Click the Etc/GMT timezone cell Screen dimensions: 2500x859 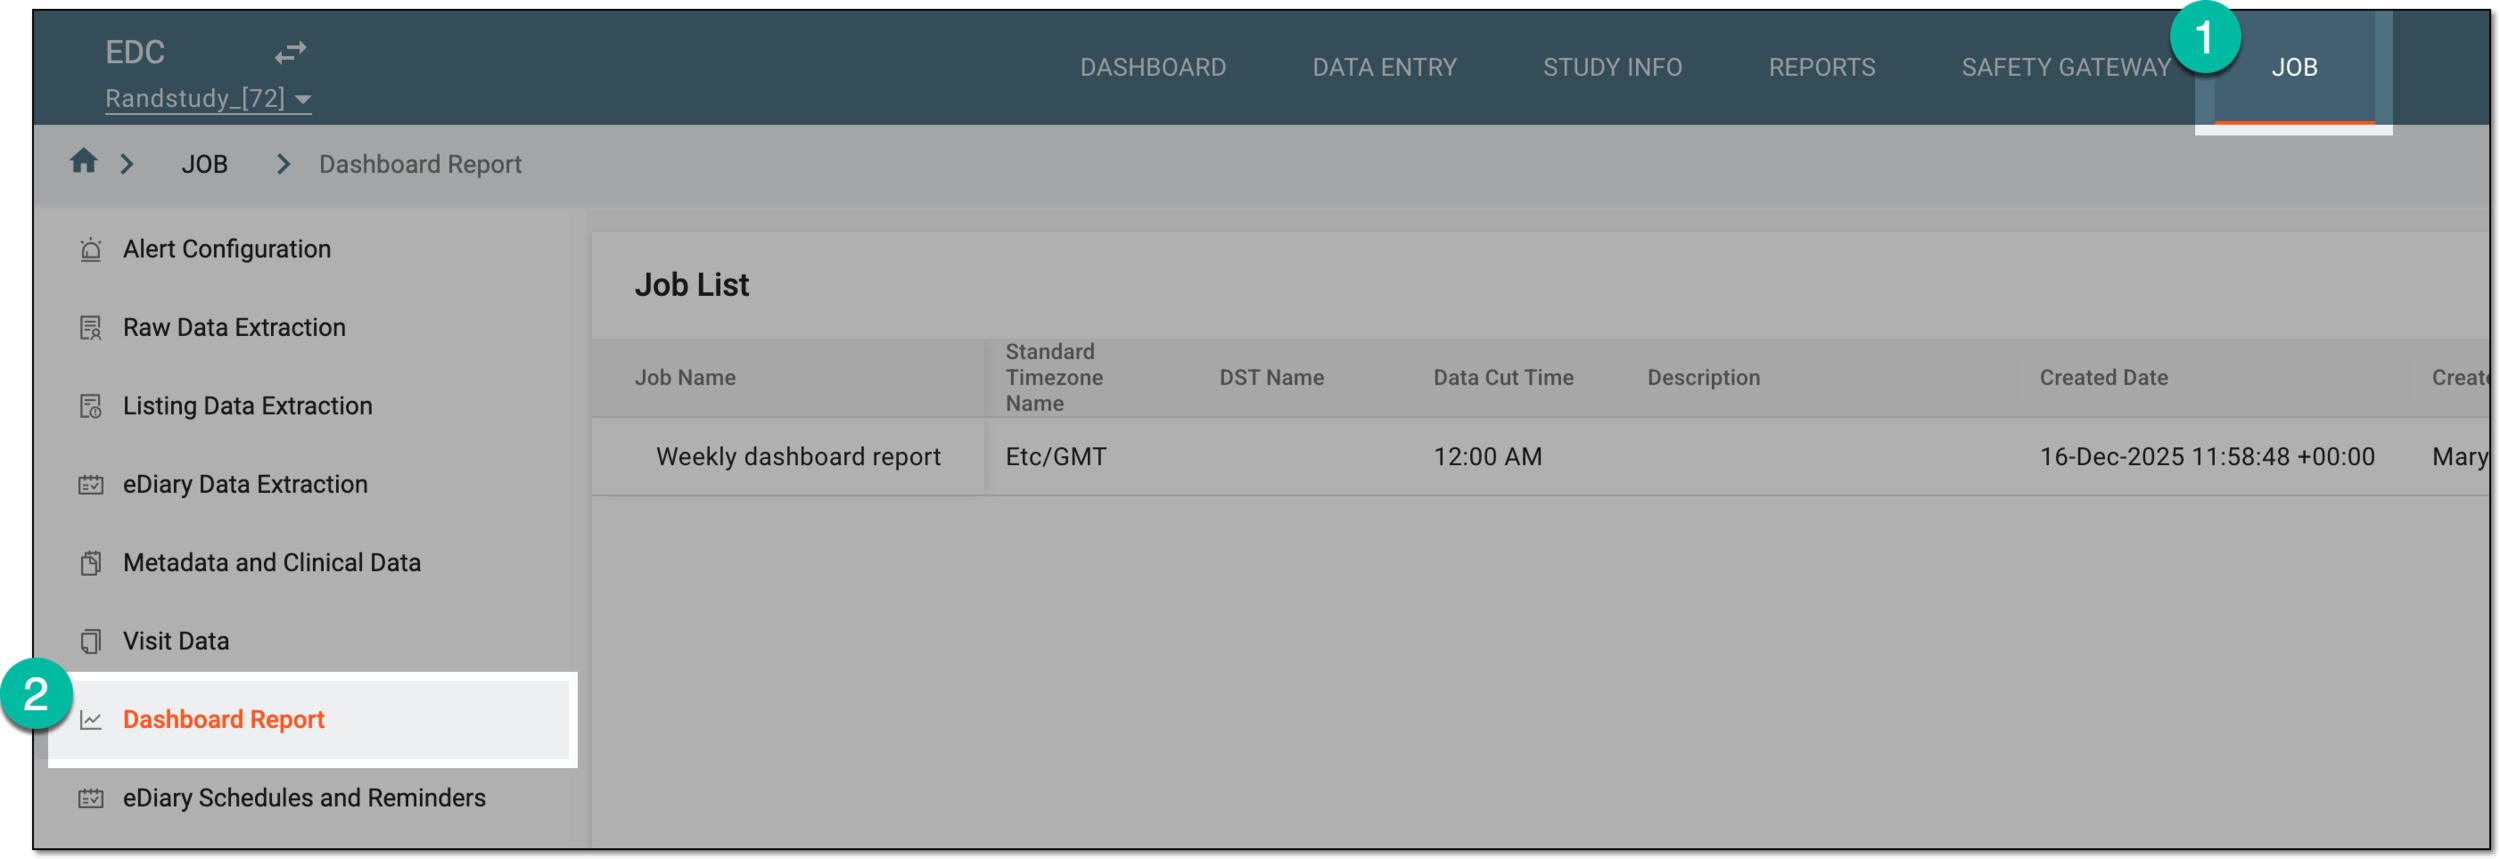[1056, 457]
